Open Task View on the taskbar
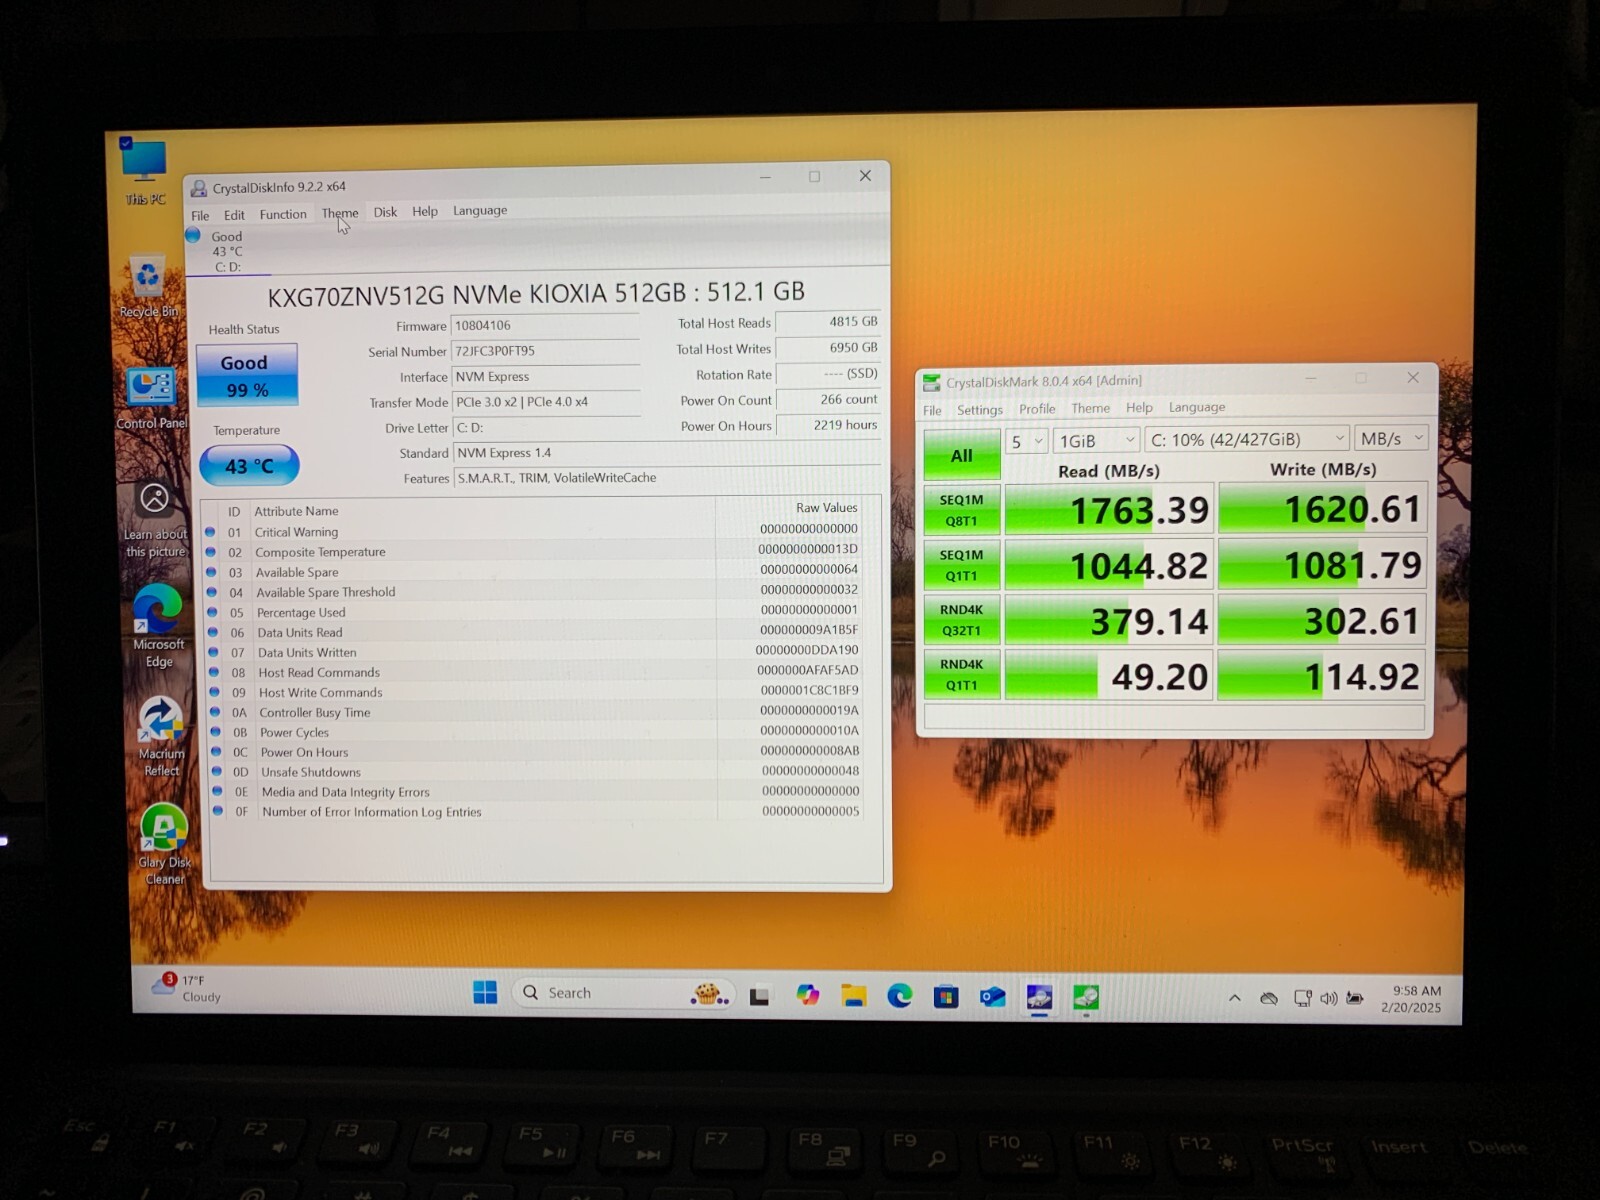The height and width of the screenshot is (1200, 1600). (759, 996)
